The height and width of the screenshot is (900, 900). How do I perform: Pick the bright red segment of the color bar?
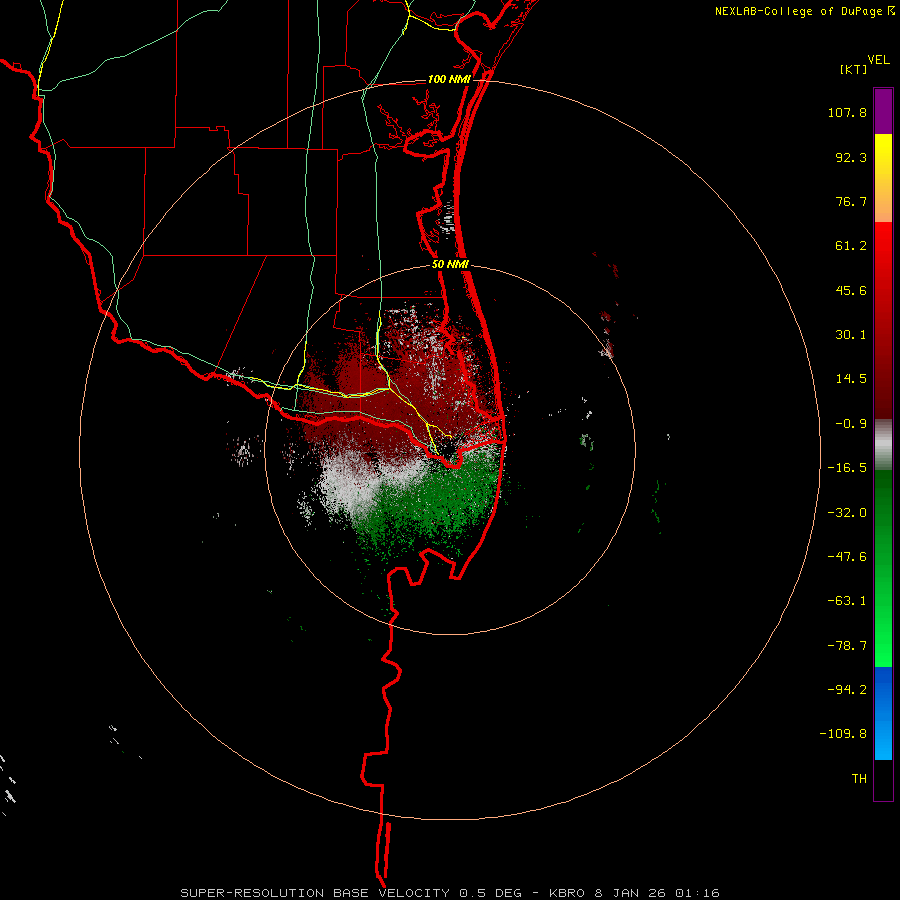pyautogui.click(x=883, y=320)
